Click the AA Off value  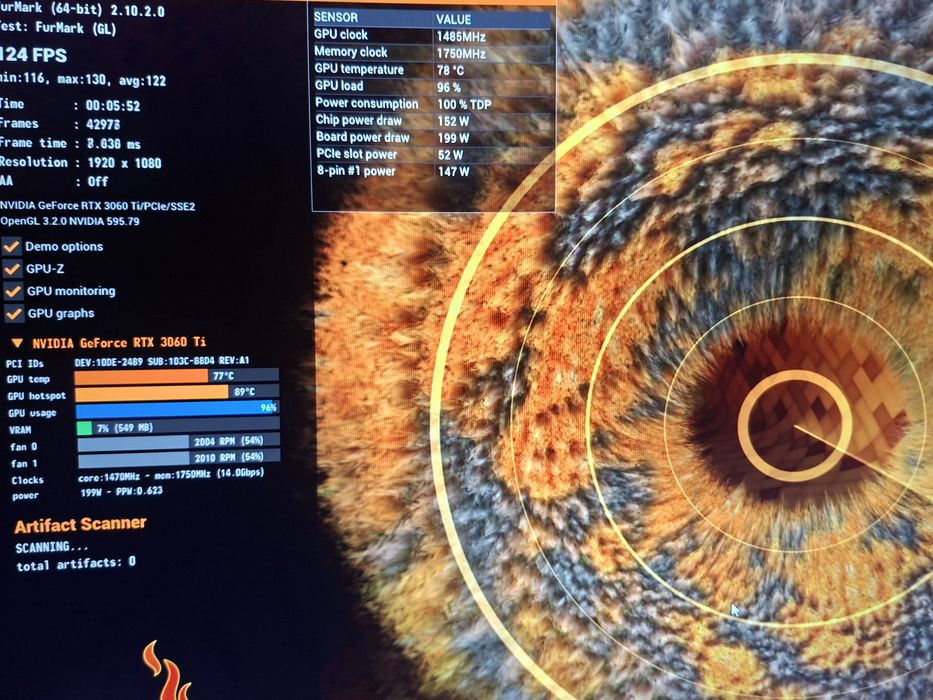[x=98, y=181]
